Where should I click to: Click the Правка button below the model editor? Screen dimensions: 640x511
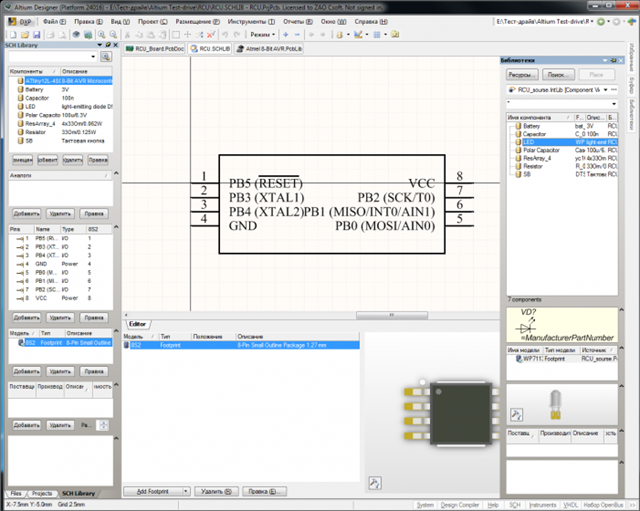[x=264, y=491]
